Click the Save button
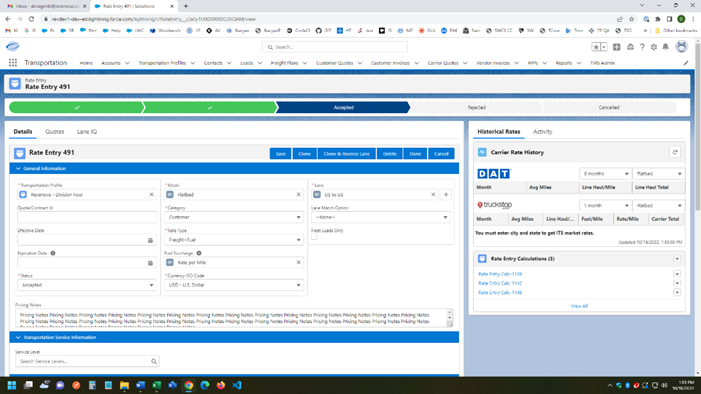The image size is (701, 394). point(280,154)
